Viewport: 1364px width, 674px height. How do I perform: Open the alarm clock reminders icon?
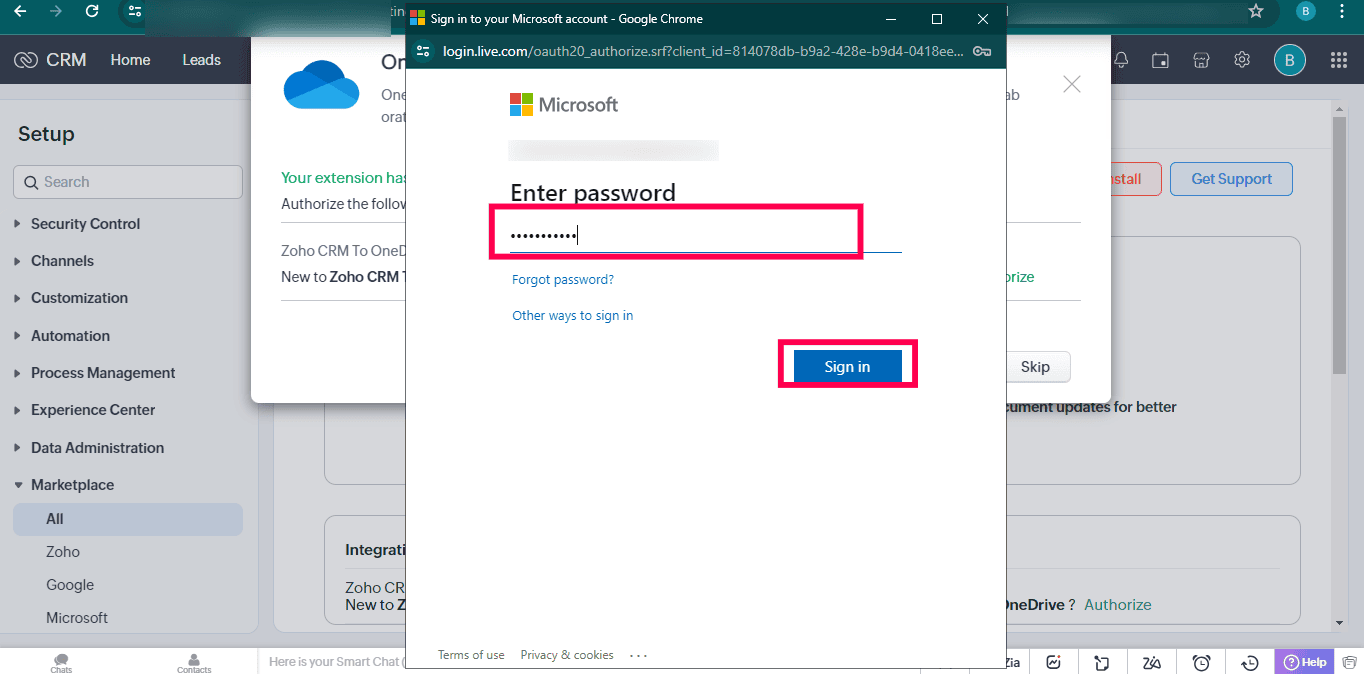1202,662
